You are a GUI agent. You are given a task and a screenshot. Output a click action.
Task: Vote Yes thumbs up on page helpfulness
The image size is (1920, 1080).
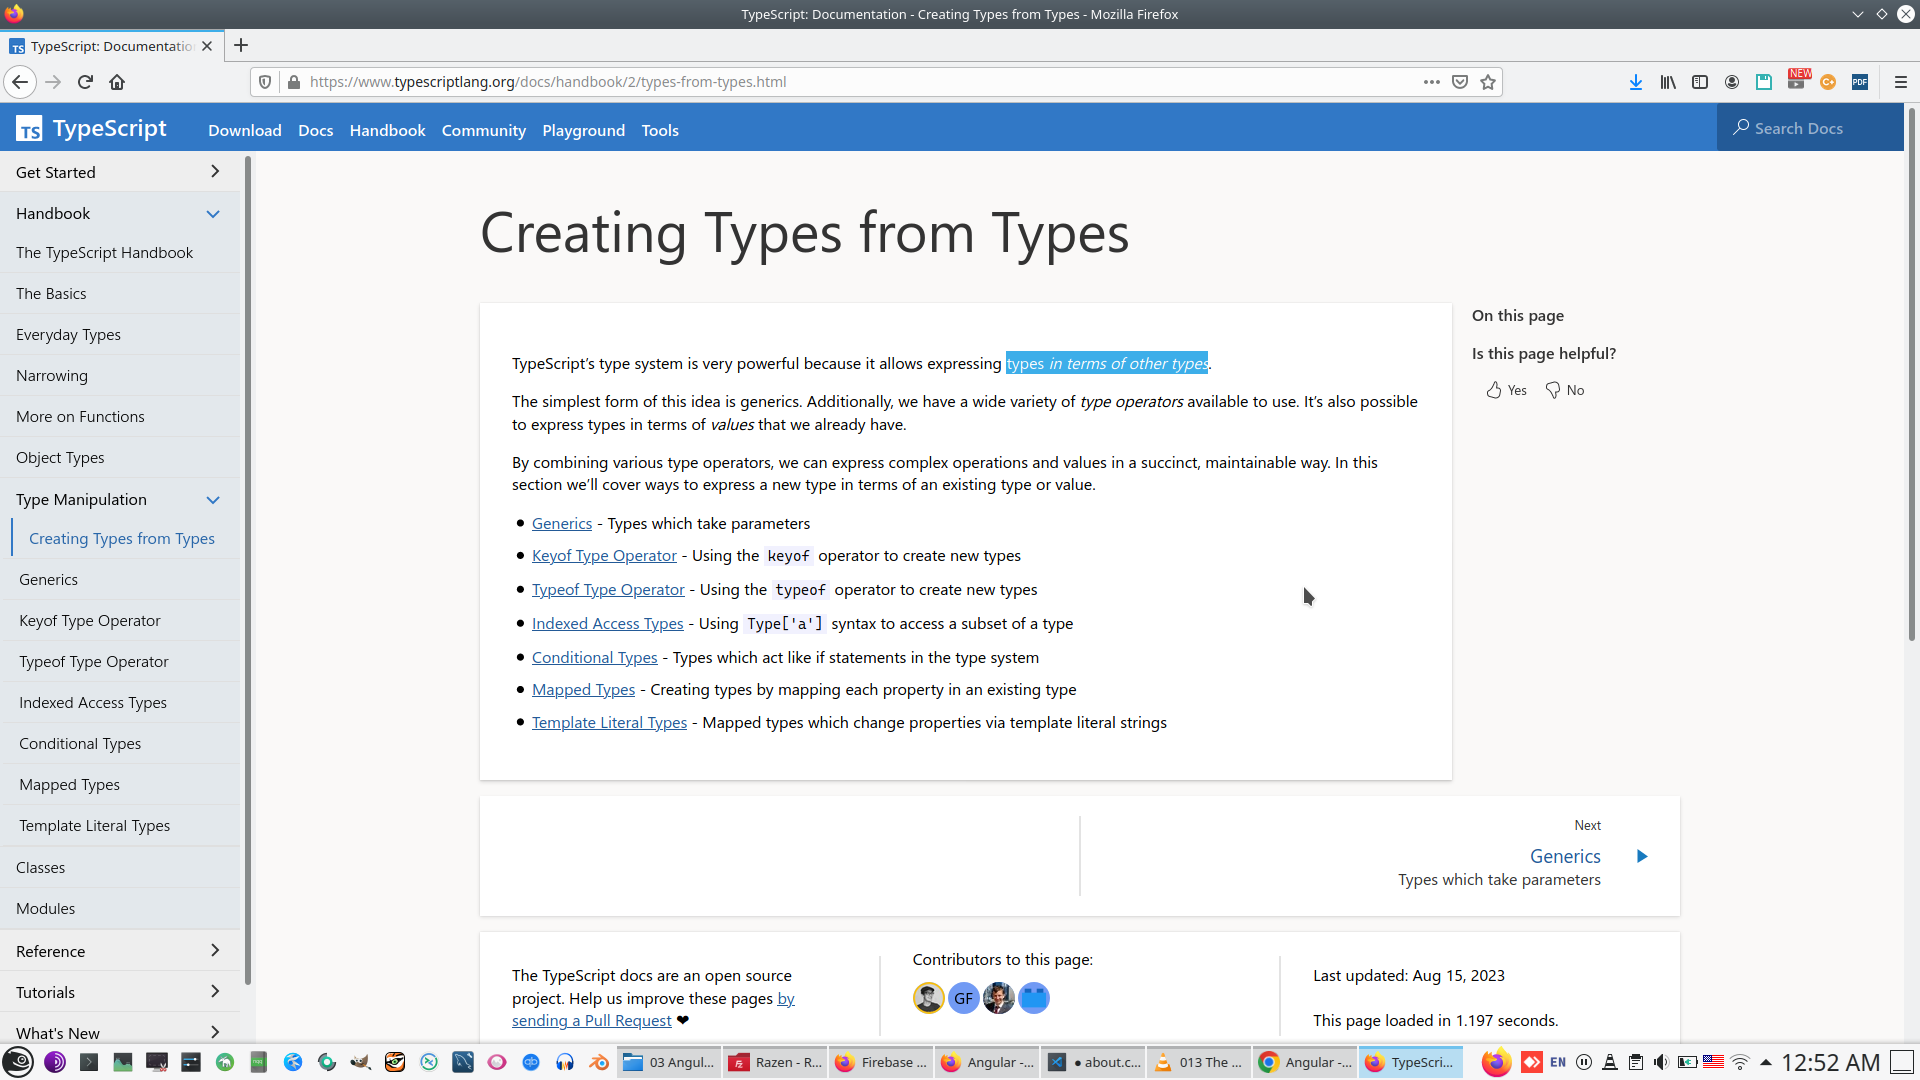click(x=1506, y=390)
